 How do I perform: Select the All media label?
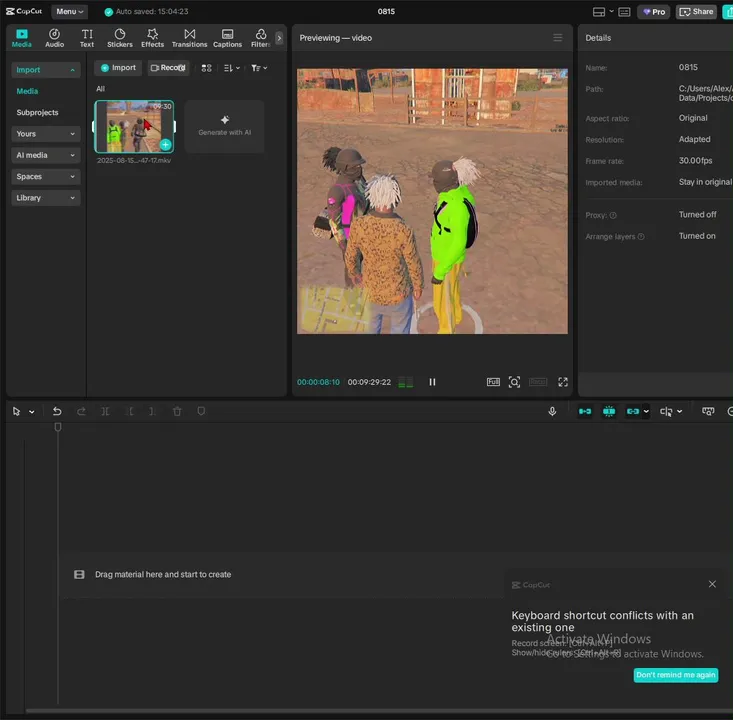(x=101, y=89)
